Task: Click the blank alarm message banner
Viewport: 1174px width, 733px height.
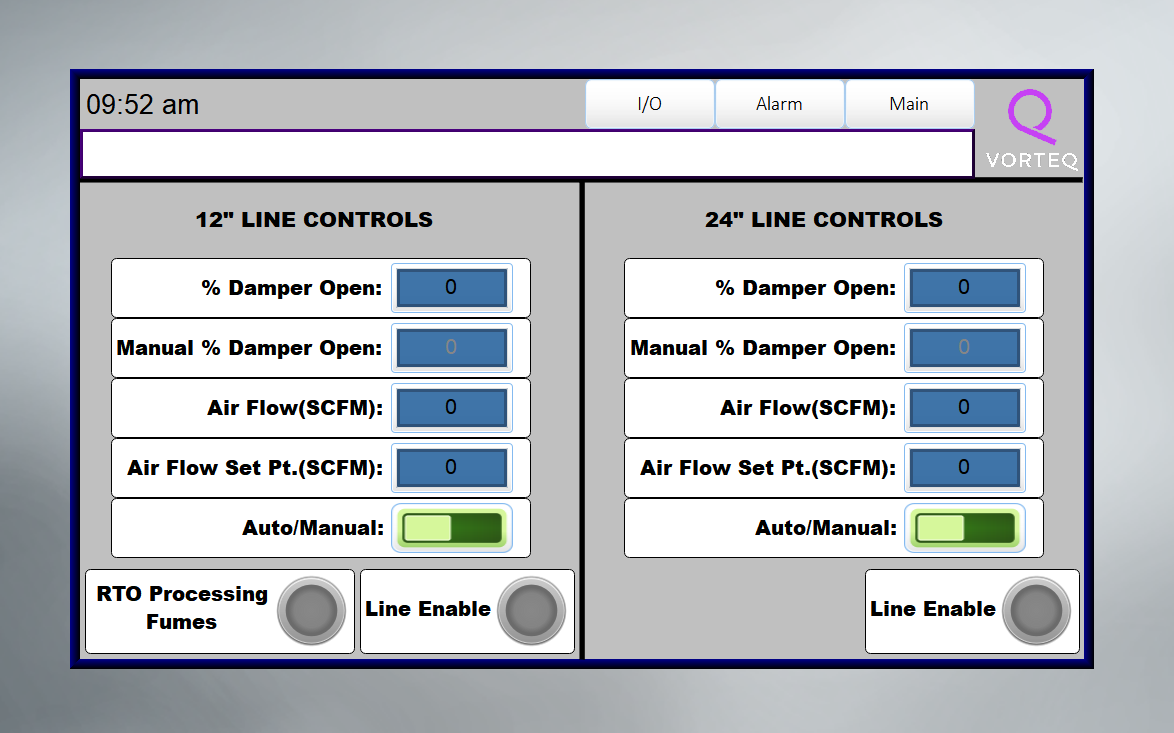Action: pyautogui.click(x=527, y=154)
